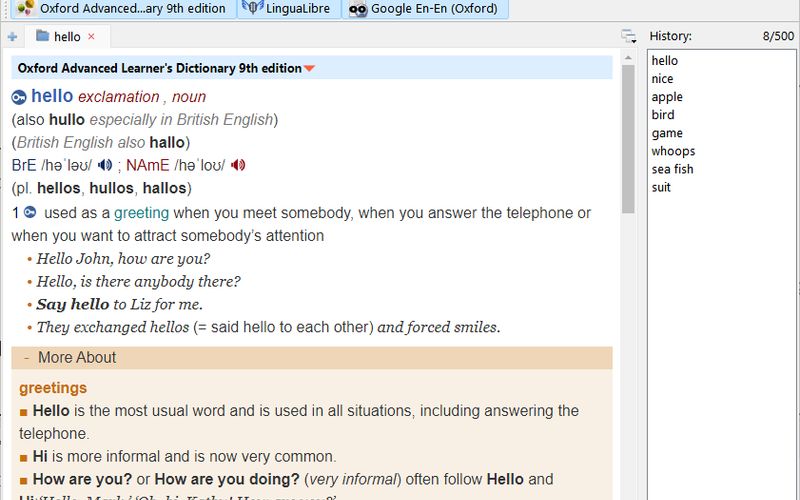The width and height of the screenshot is (800, 500).
Task: Open the tab list button
Action: click(628, 37)
